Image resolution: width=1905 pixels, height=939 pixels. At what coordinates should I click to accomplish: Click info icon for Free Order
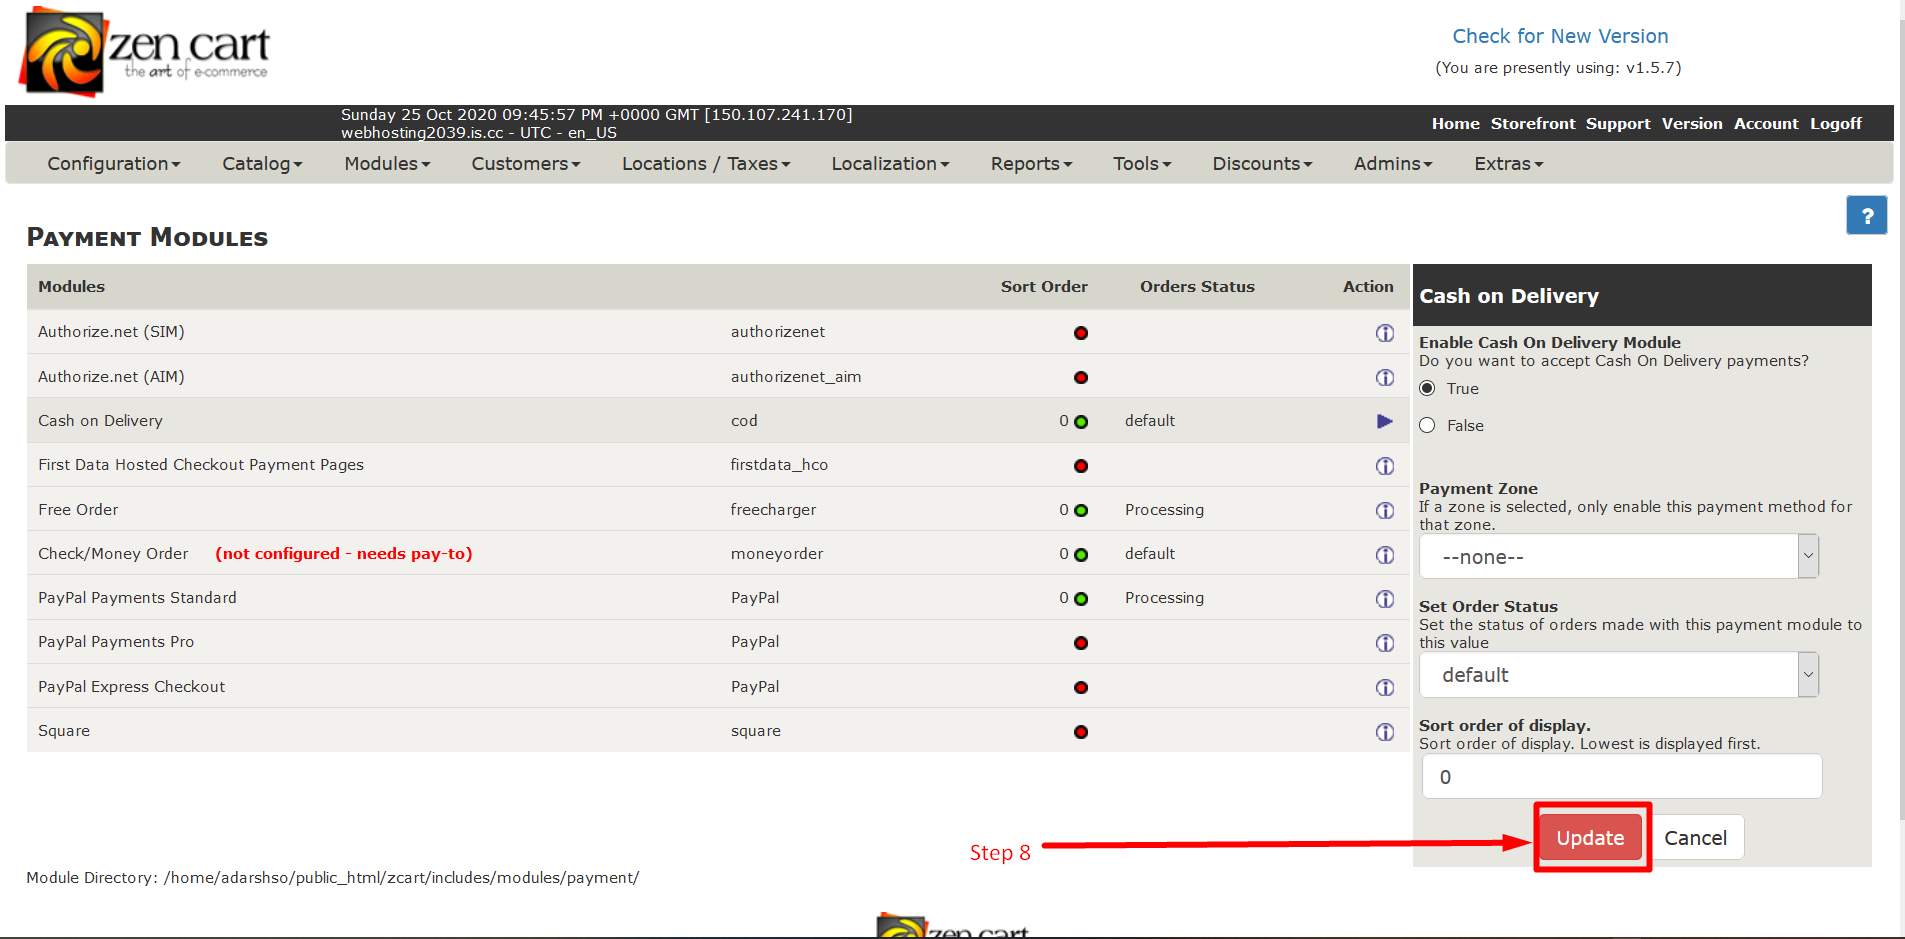[x=1385, y=510]
